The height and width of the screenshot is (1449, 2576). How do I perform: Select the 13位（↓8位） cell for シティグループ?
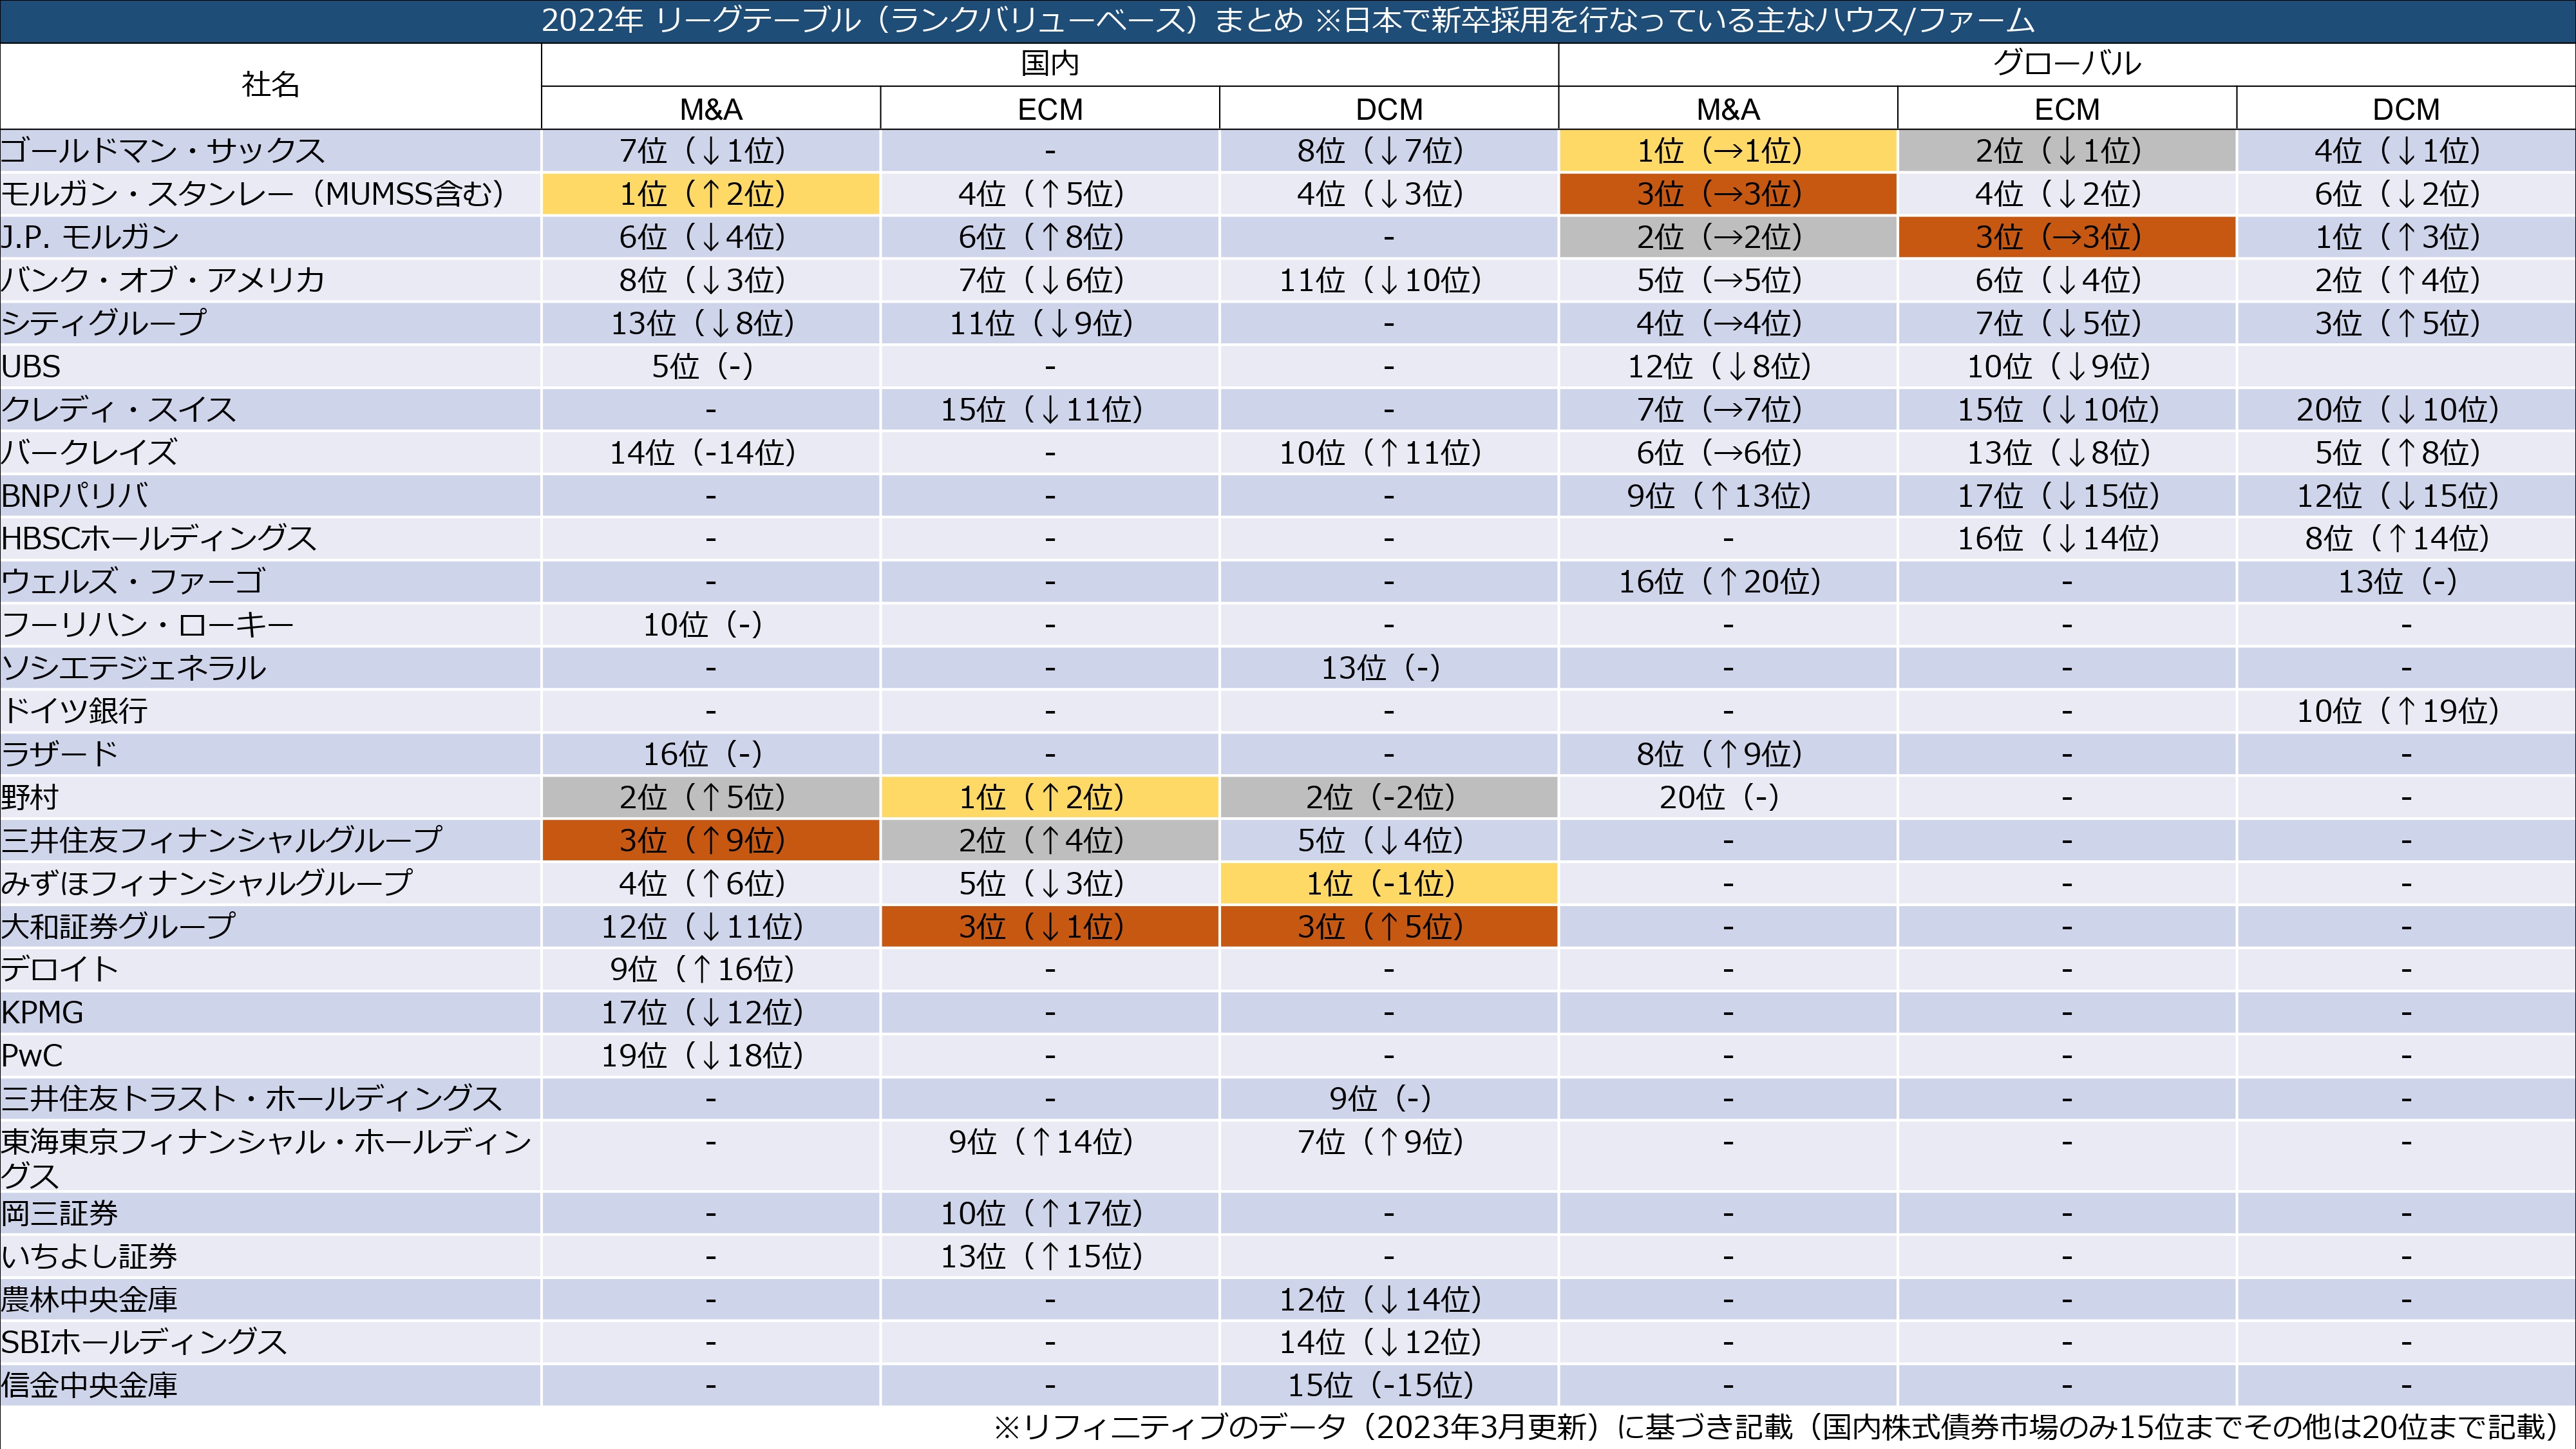click(710, 323)
